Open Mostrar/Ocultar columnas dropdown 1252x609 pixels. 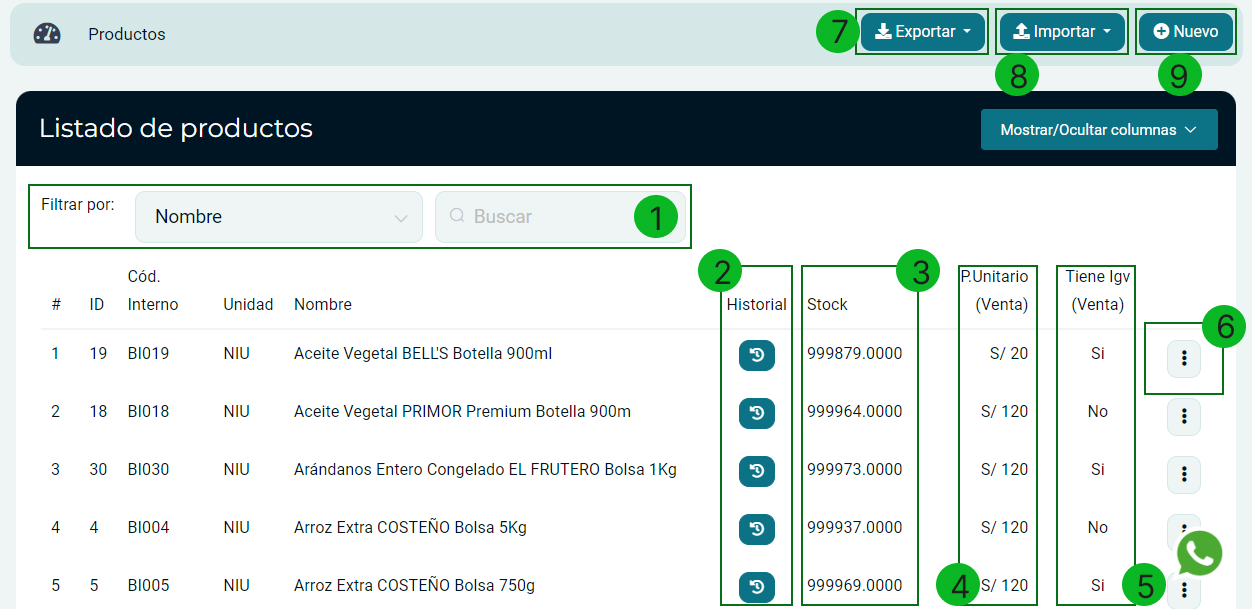[1098, 130]
